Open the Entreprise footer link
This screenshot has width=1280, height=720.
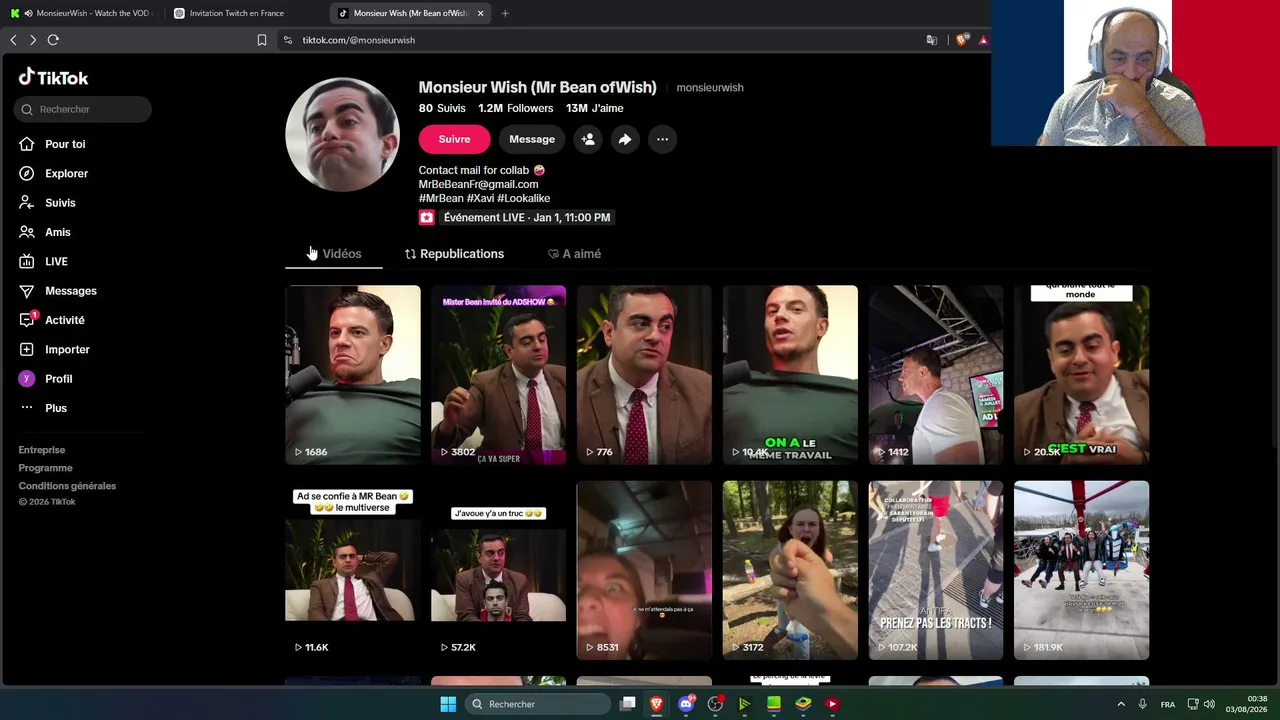(42, 450)
